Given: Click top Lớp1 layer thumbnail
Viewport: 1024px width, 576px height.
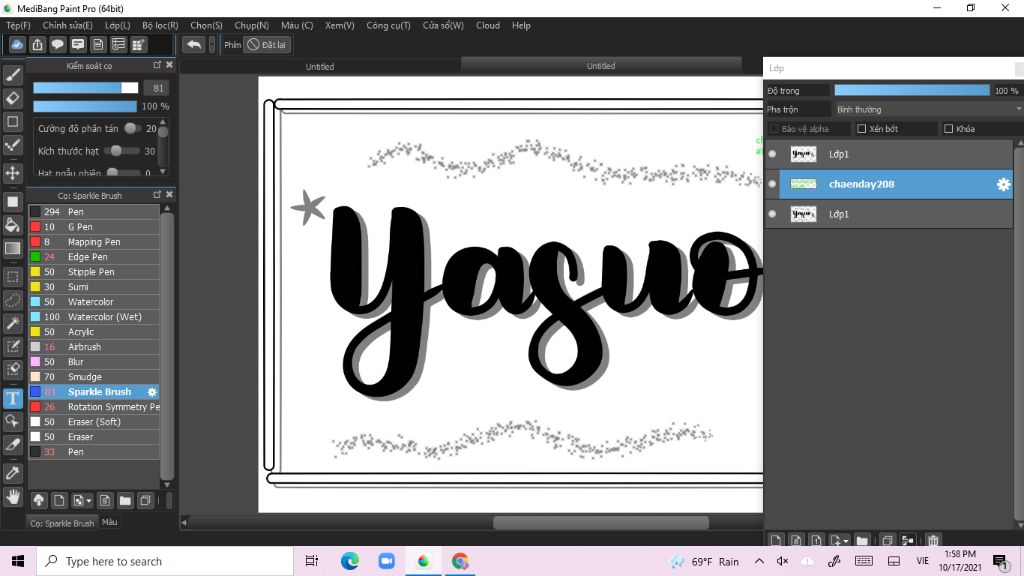Looking at the screenshot, I should 803,154.
